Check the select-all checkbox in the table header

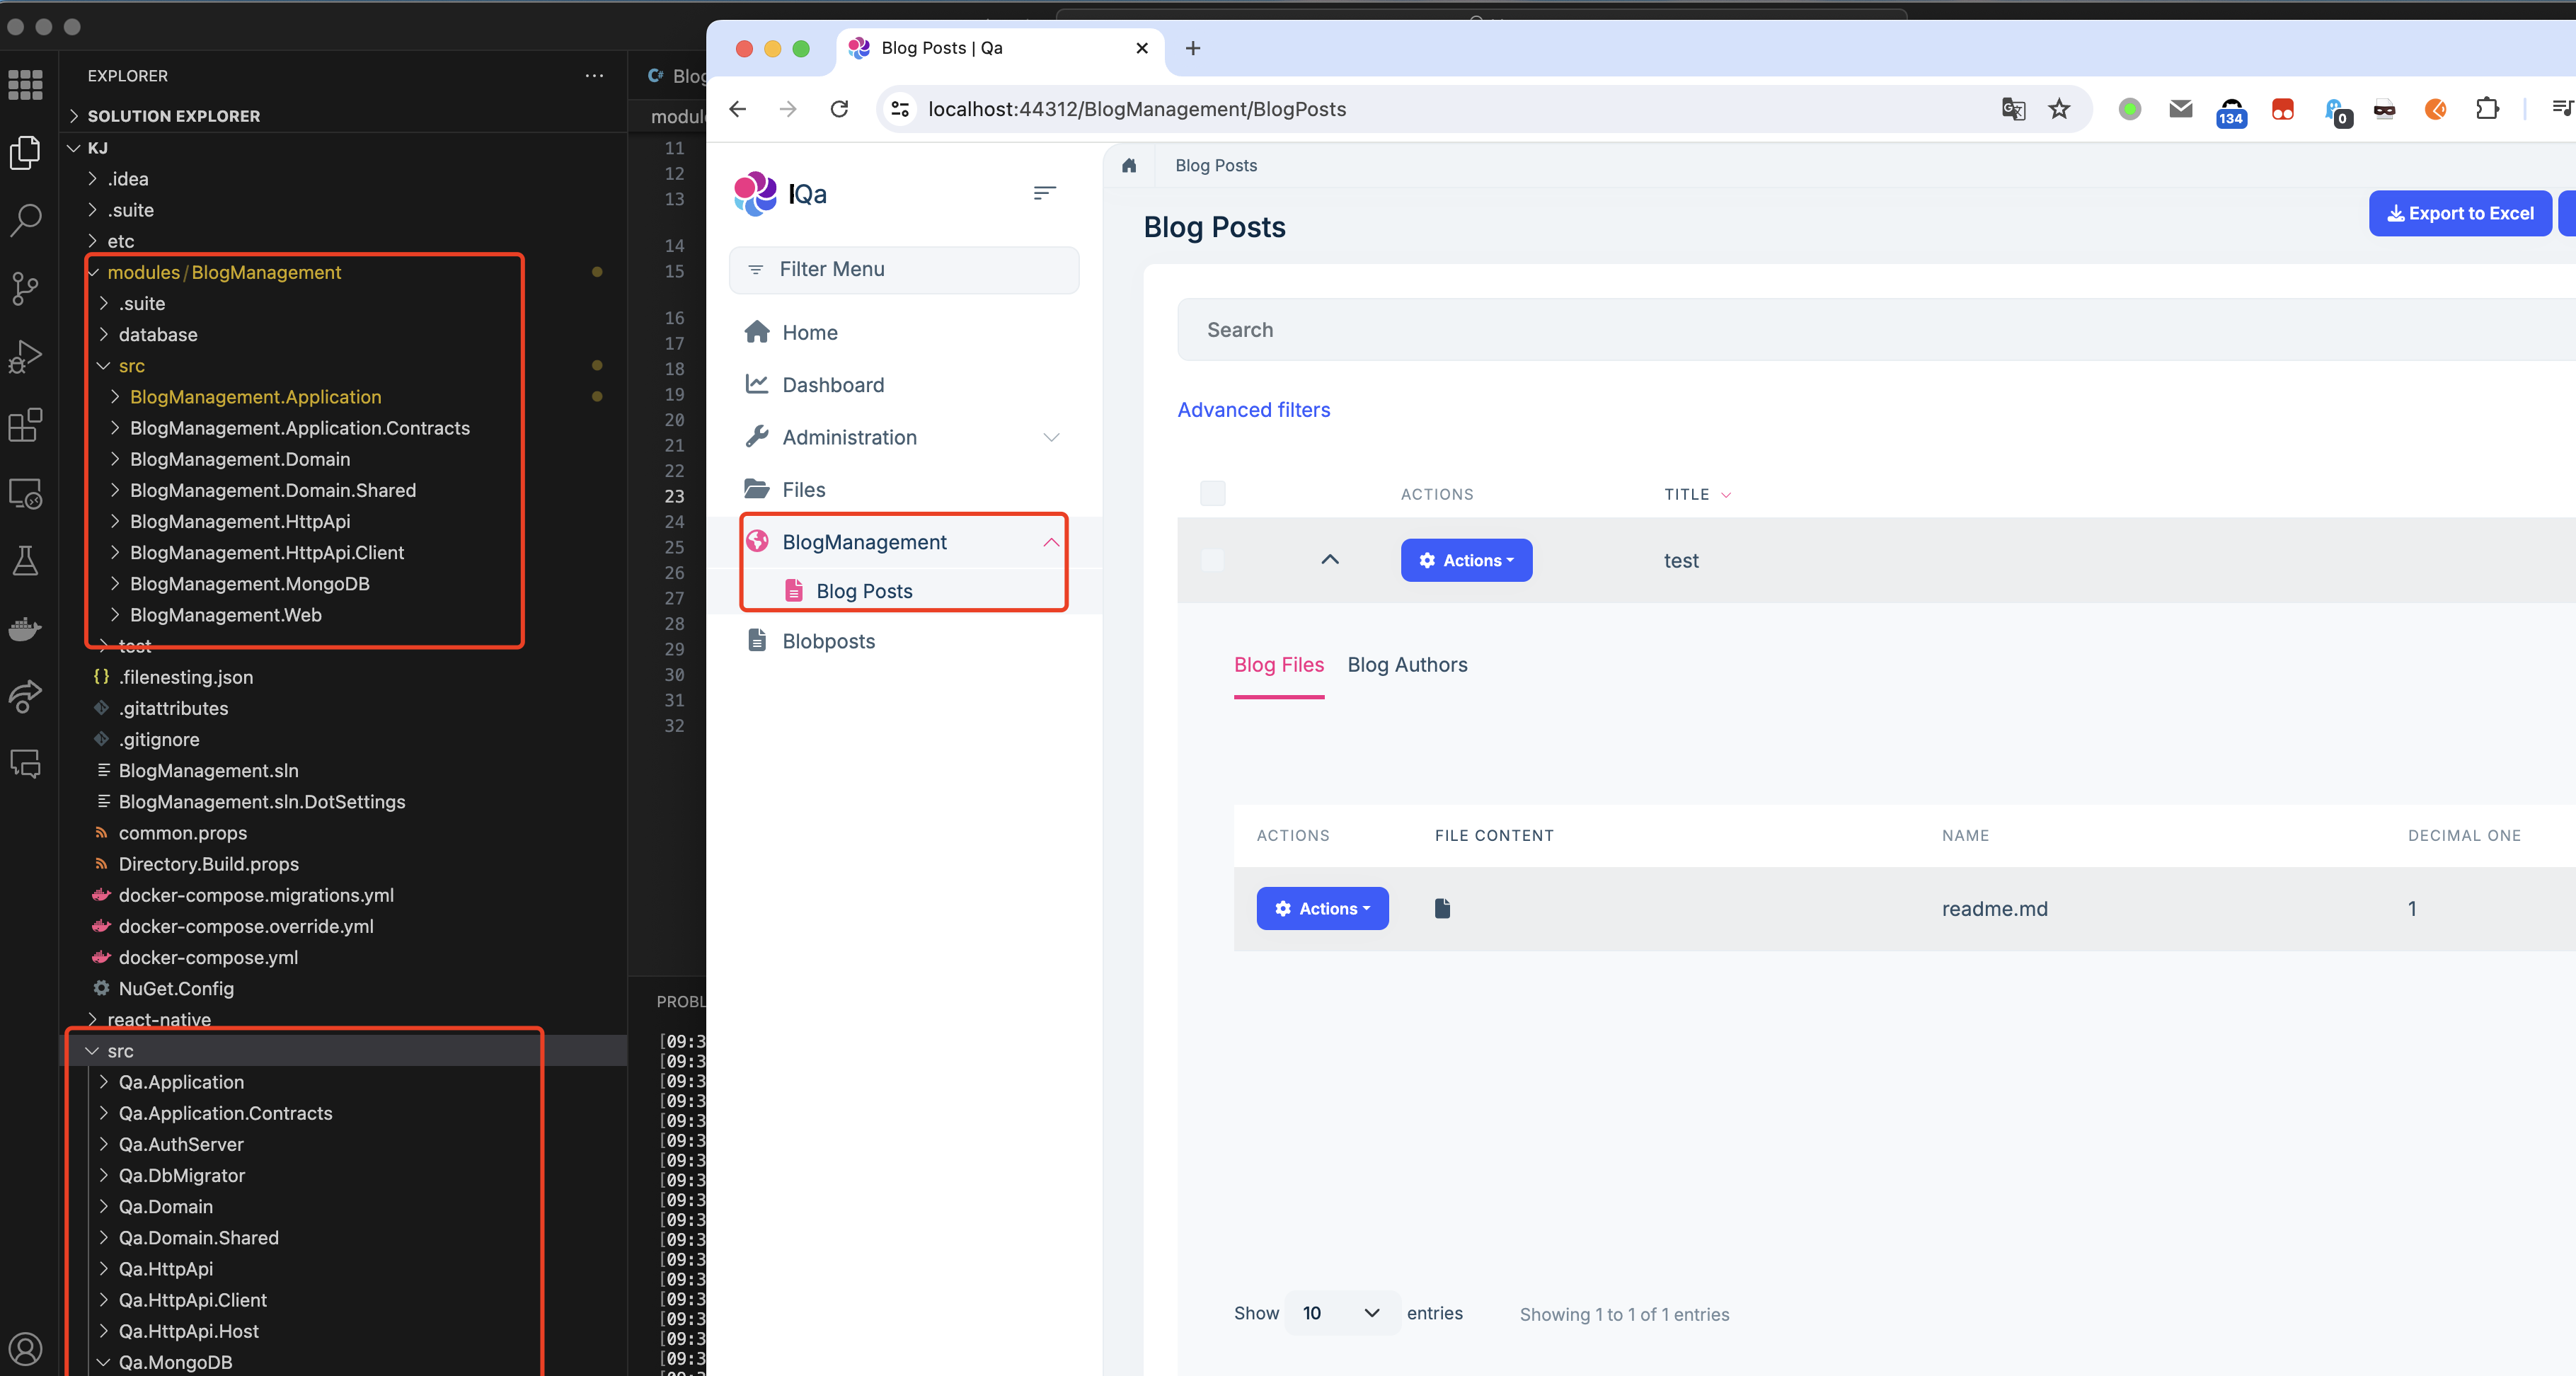click(1212, 493)
